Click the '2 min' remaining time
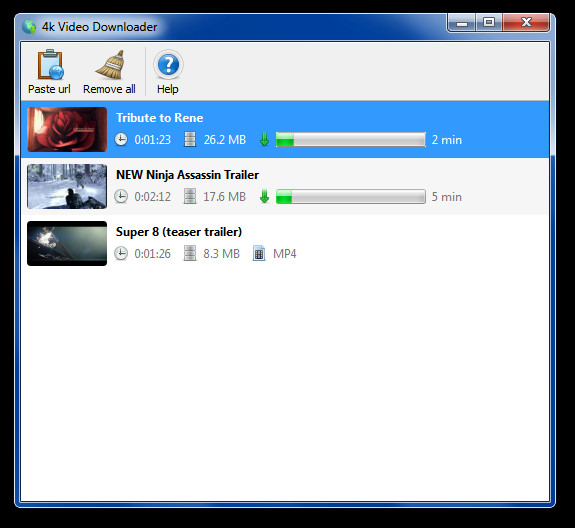Image resolution: width=575 pixels, height=528 pixels. [447, 140]
